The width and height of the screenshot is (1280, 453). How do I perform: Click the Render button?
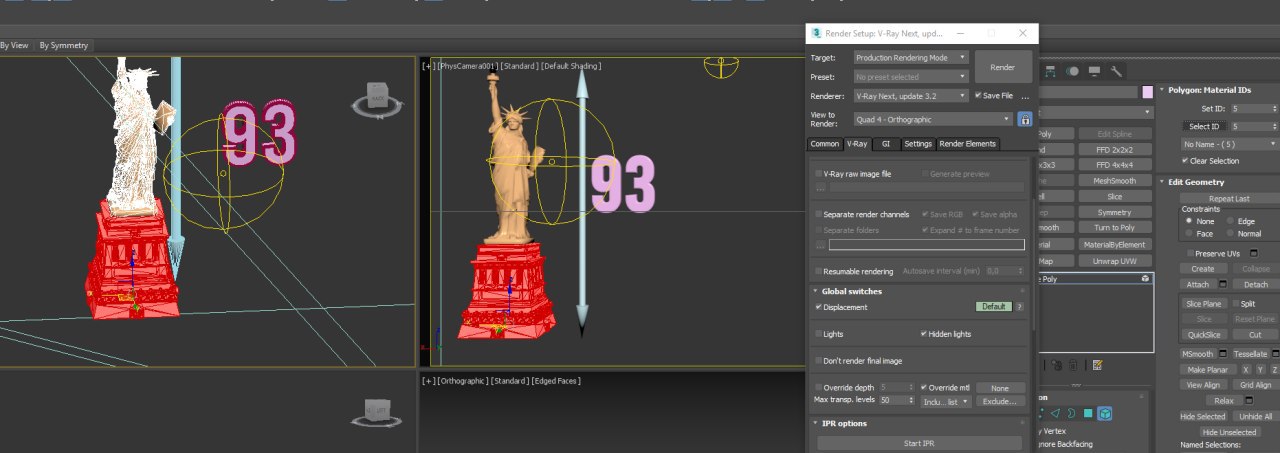tap(1003, 68)
